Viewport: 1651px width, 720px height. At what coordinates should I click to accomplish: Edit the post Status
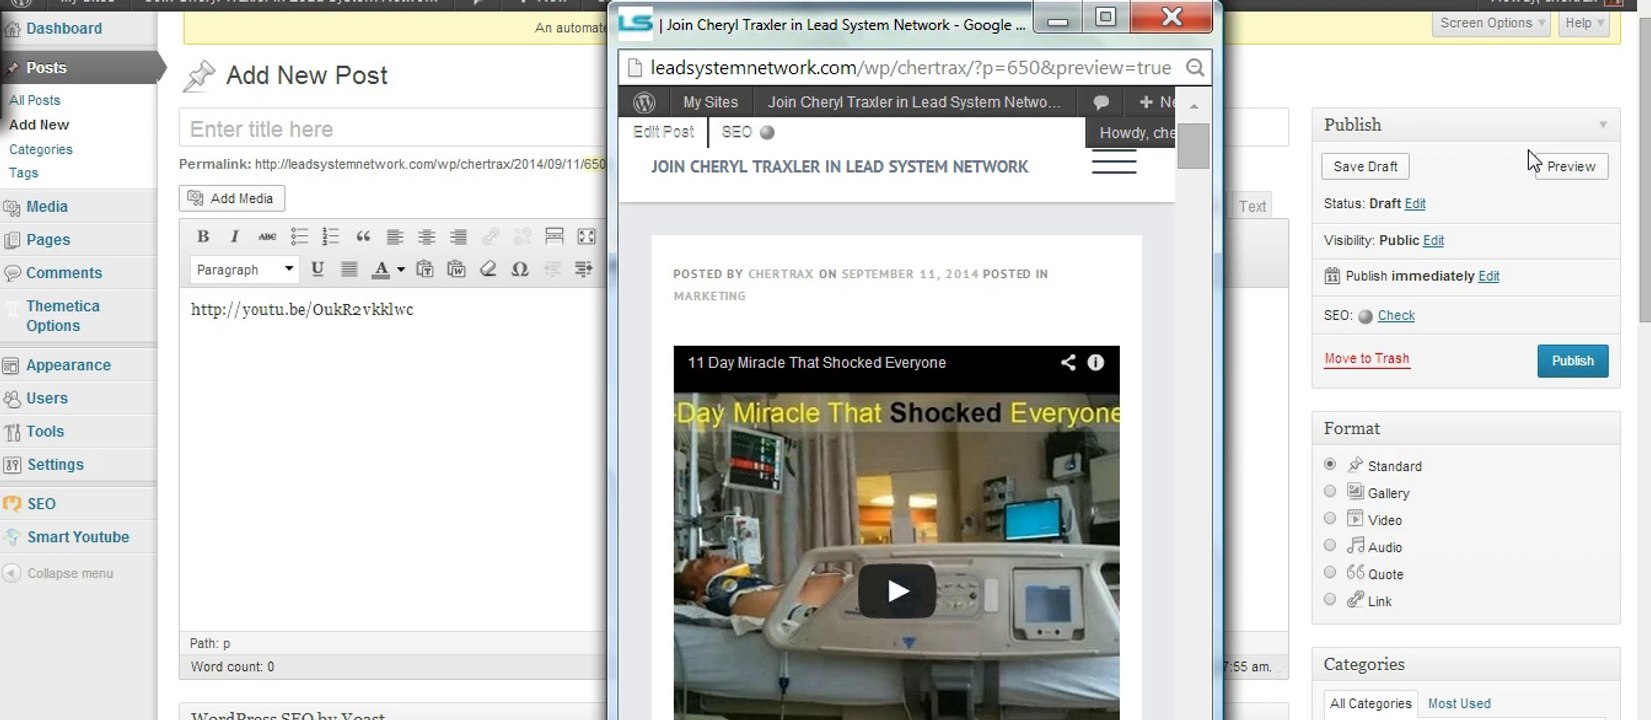click(x=1415, y=204)
